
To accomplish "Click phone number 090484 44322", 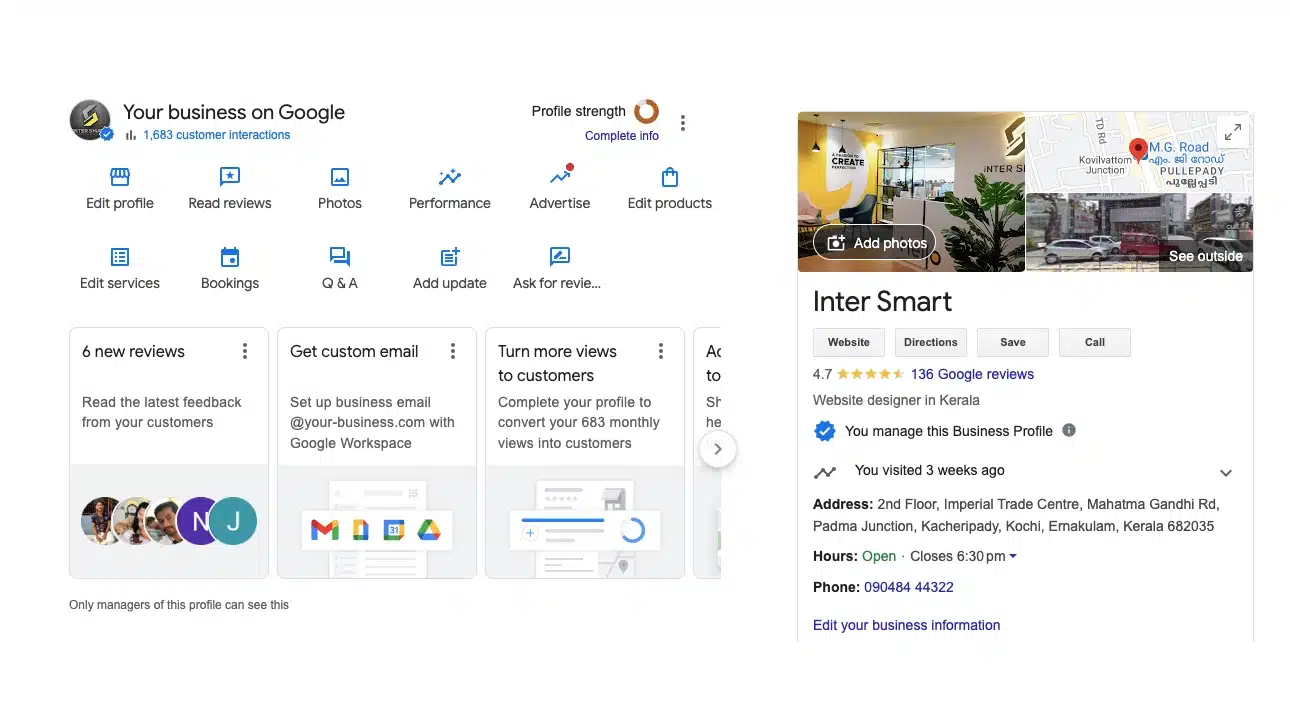I will (909, 587).
